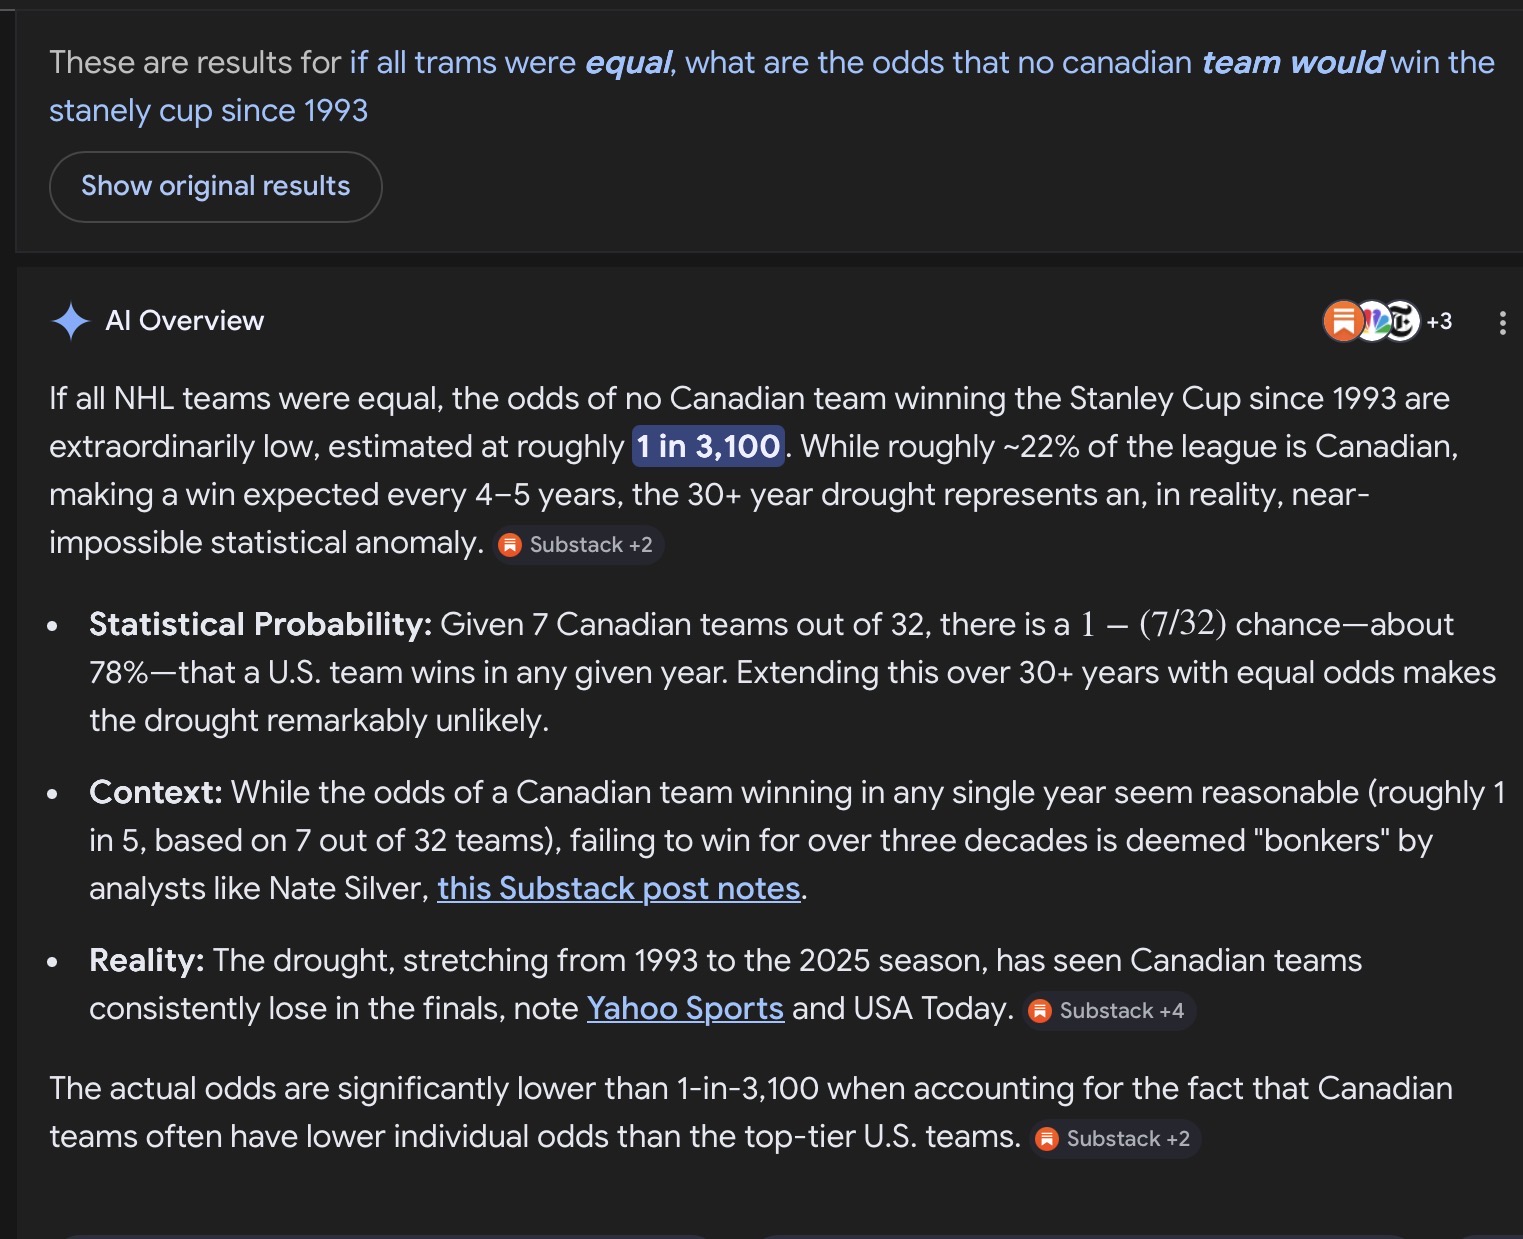Open the Yahoo Sports link
This screenshot has width=1523, height=1239.
coord(685,1008)
